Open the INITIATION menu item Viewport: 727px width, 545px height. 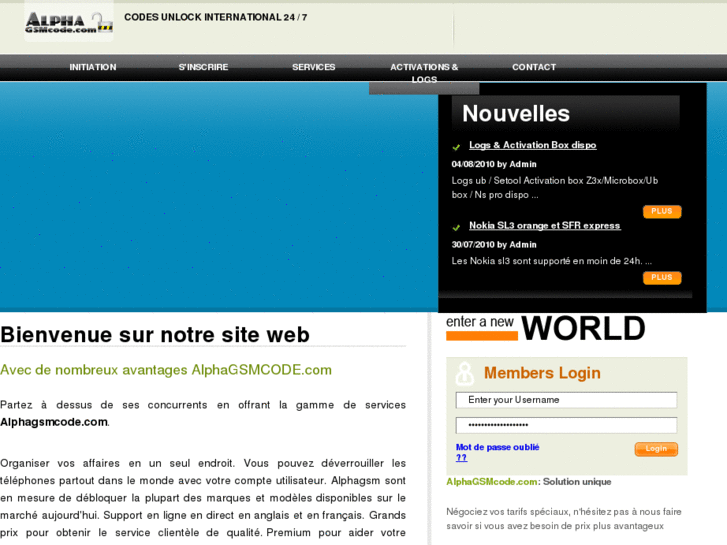click(93, 67)
